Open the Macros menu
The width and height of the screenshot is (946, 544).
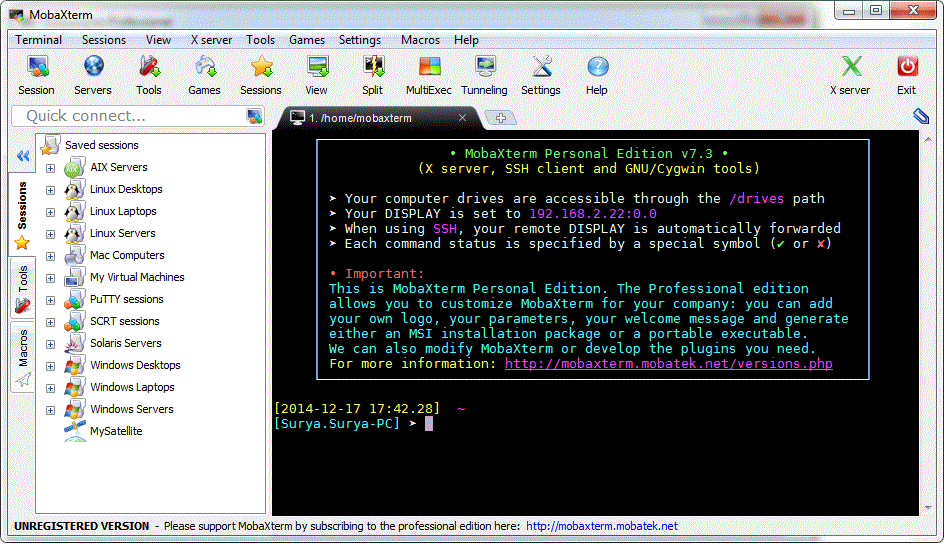[421, 40]
